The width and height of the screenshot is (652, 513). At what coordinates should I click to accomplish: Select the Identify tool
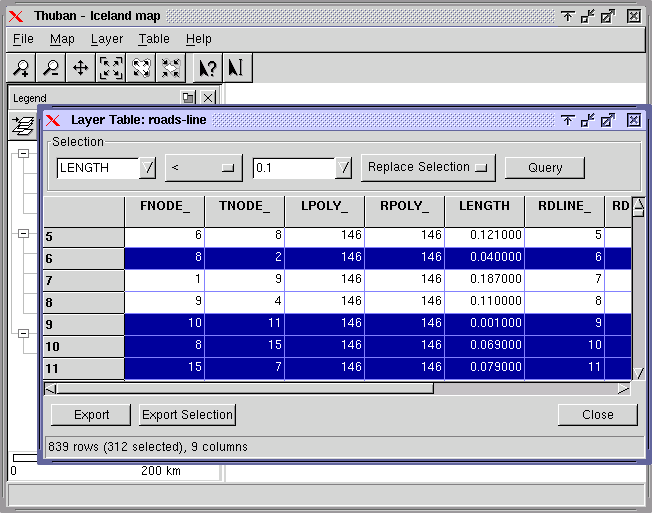(208, 68)
